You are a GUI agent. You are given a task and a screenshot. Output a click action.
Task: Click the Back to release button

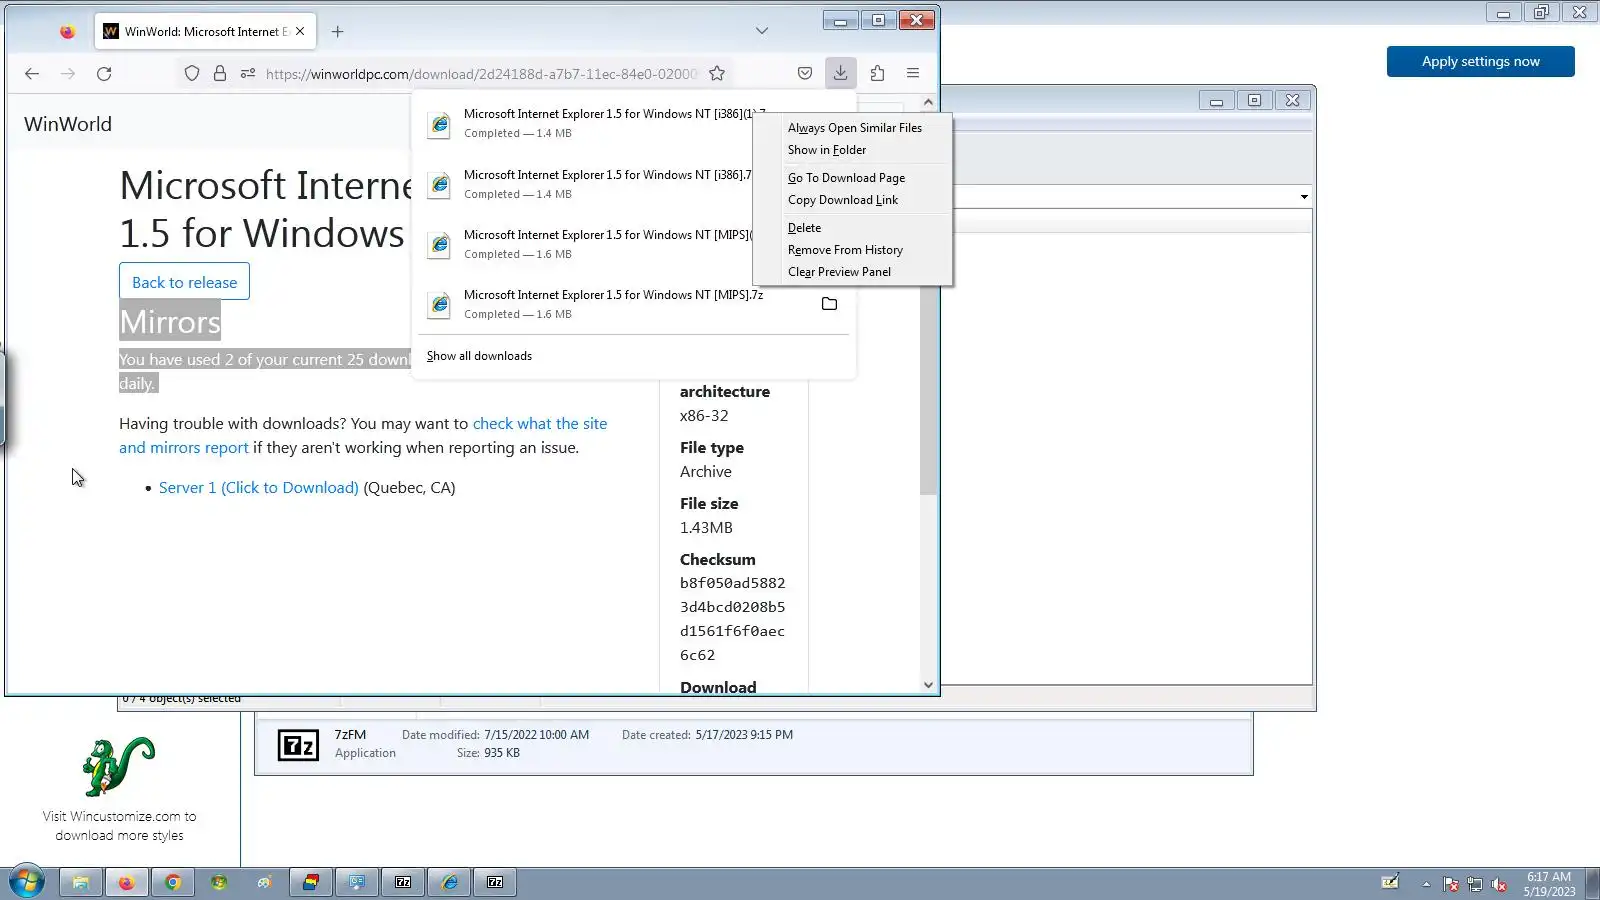click(x=185, y=282)
